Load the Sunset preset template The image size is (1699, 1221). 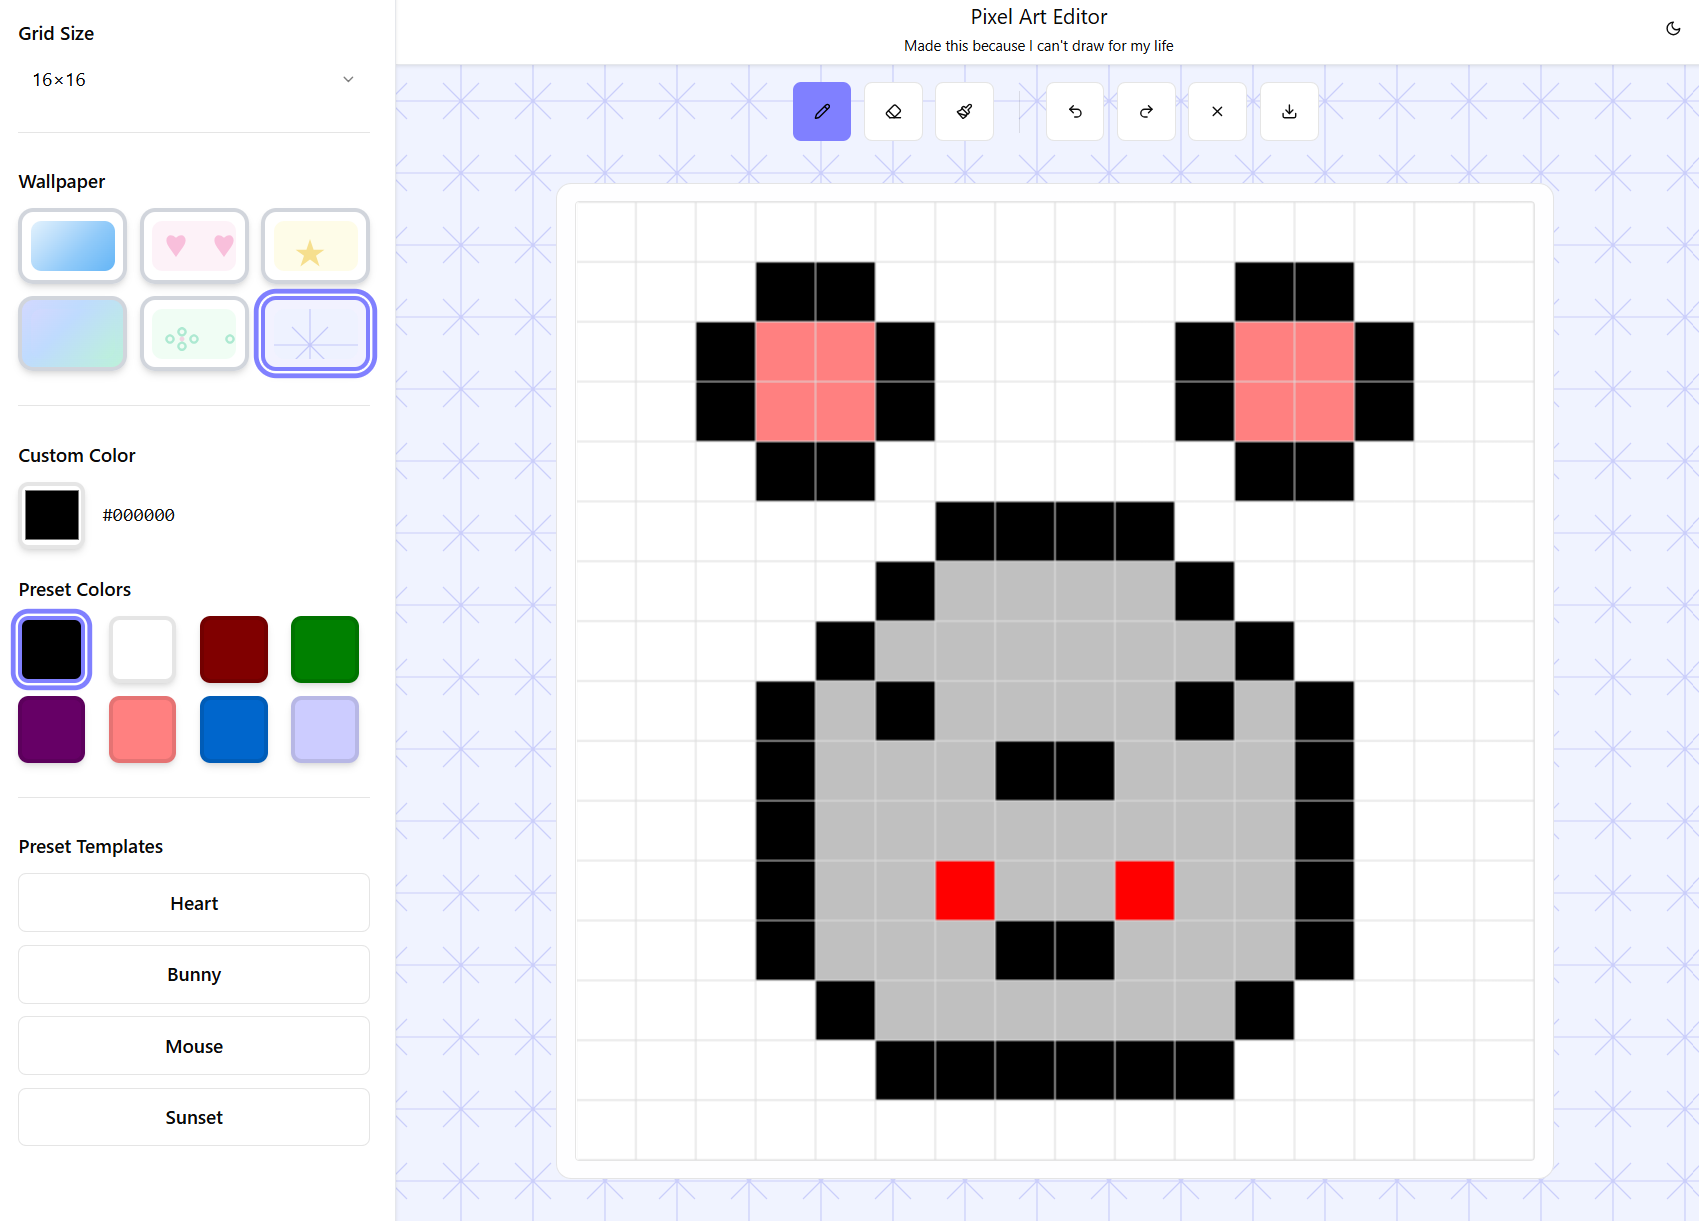click(194, 1118)
